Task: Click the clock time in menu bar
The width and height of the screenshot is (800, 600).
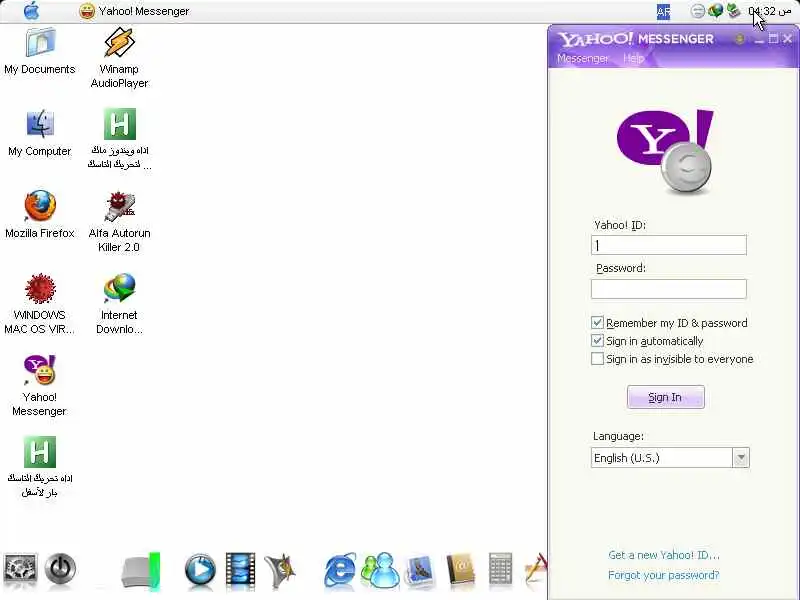Action: point(769,11)
